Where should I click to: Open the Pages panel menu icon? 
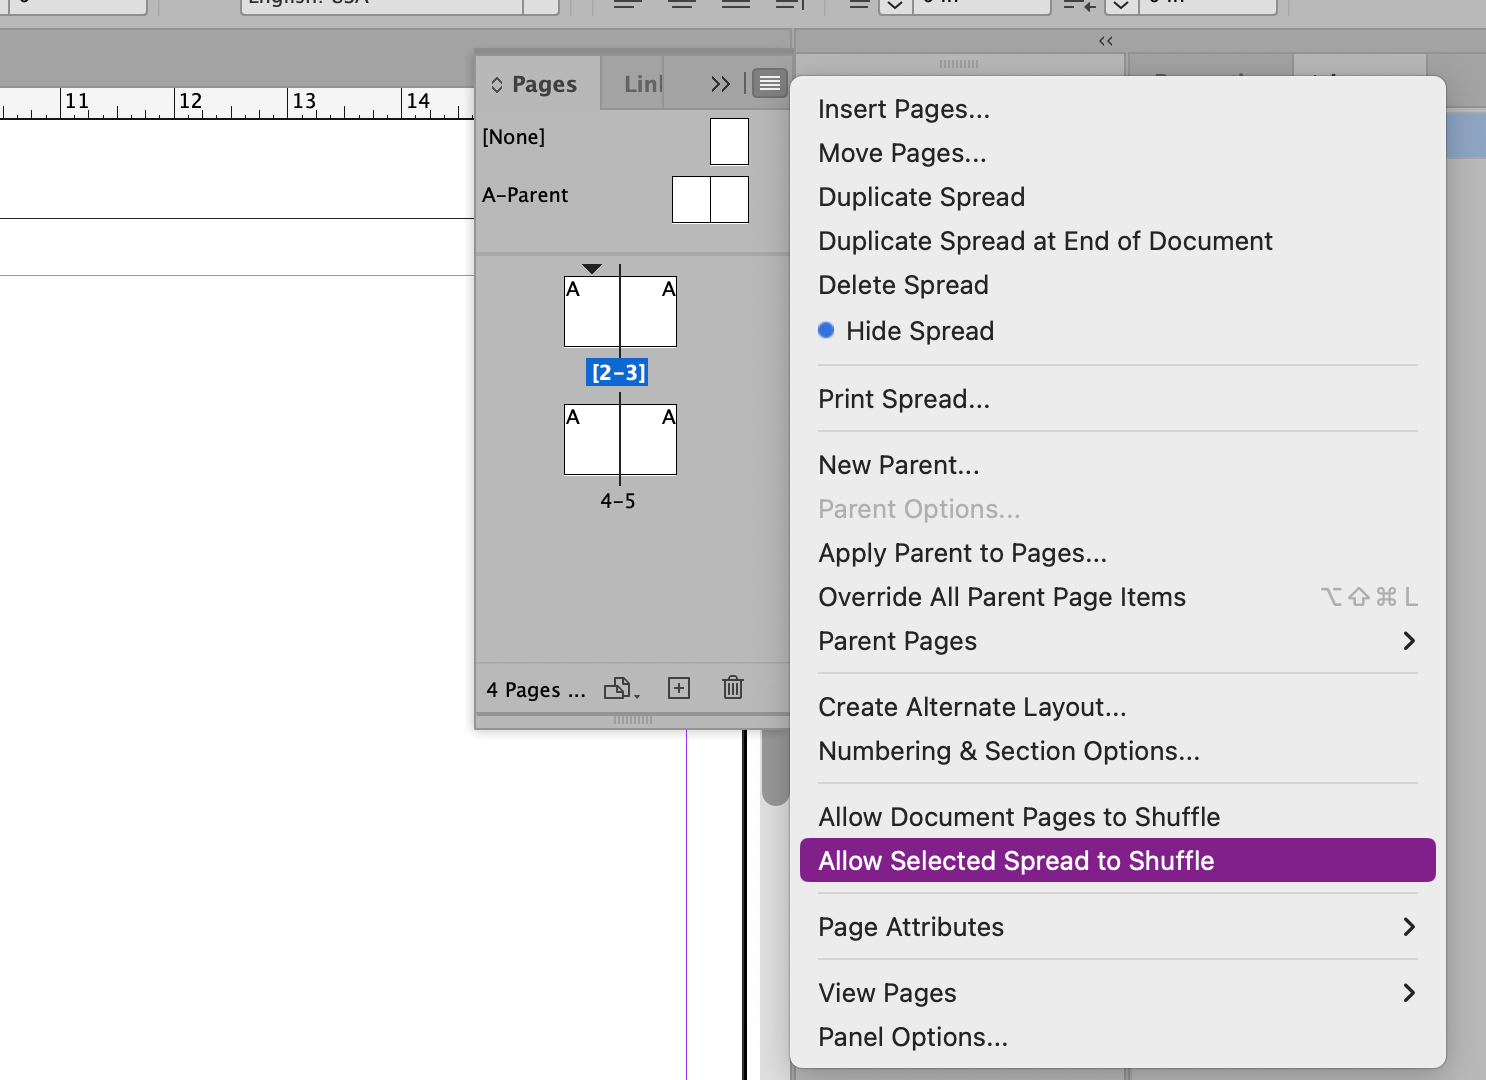[769, 83]
